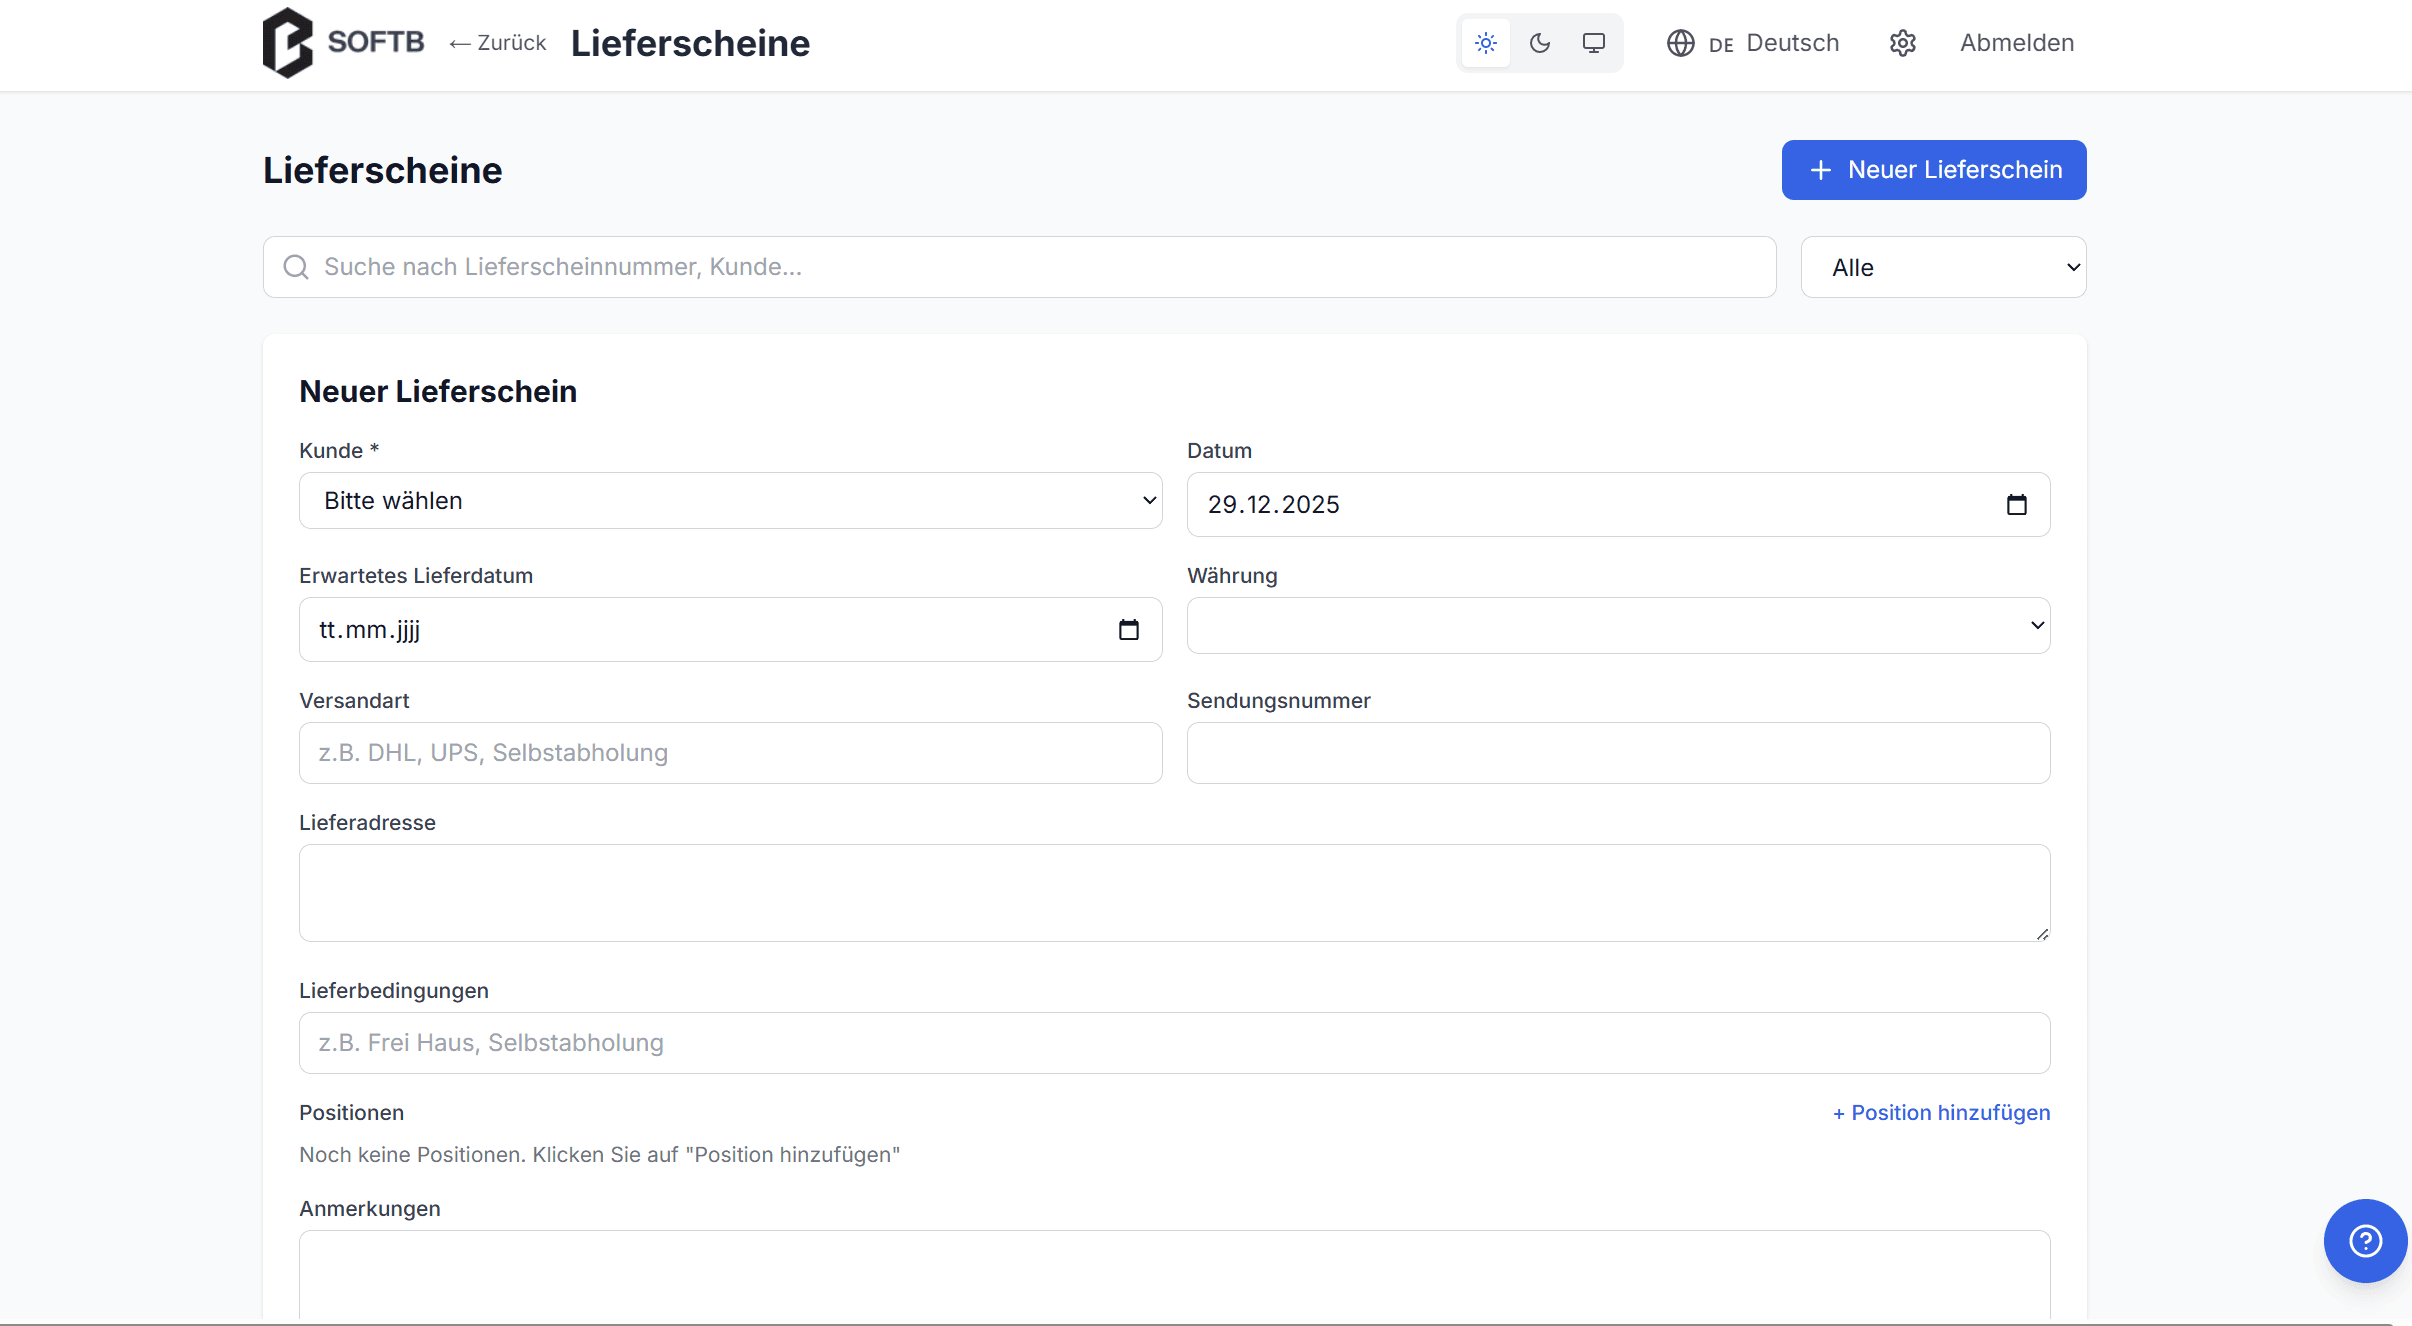Open calendar picker in Datum field
This screenshot has height=1326, width=2412.
pyautogui.click(x=2016, y=505)
